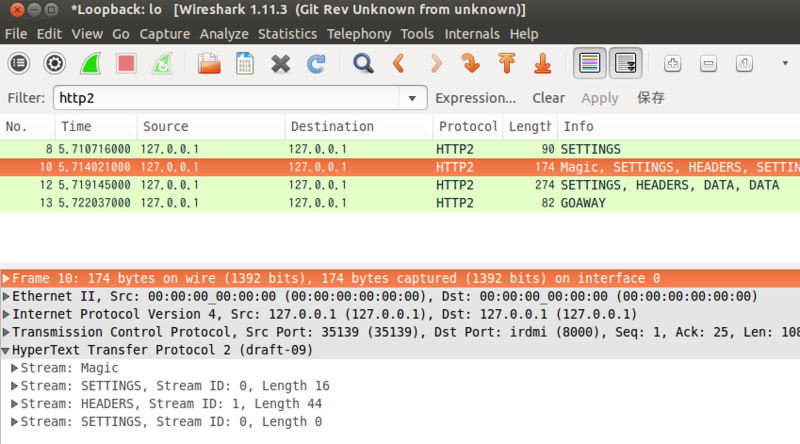Jump to the last packet
Screen dimensions: 800x444
coord(542,64)
